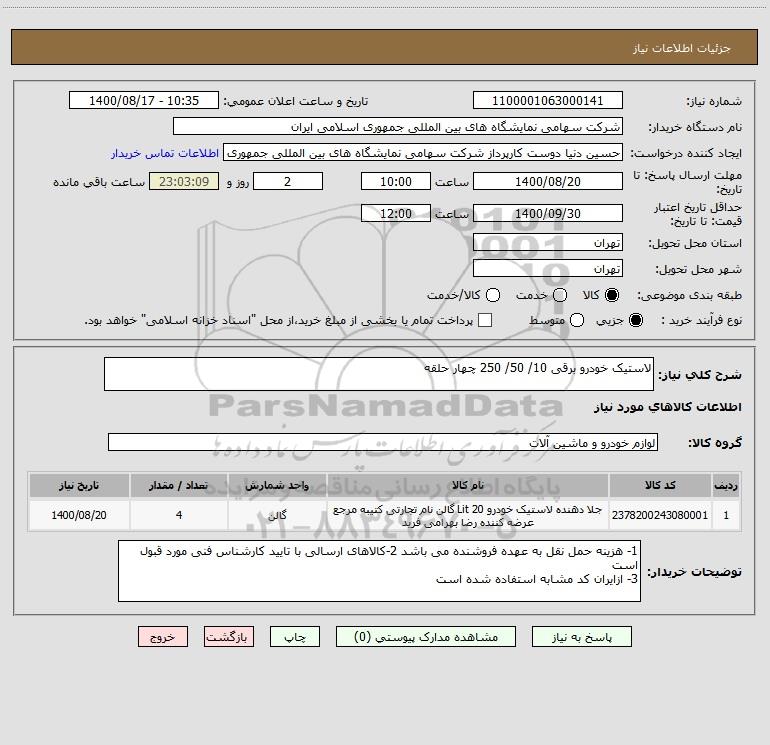Click the remaining days field showing 2
Screen dimensions: 770x745
pyautogui.click(x=288, y=181)
